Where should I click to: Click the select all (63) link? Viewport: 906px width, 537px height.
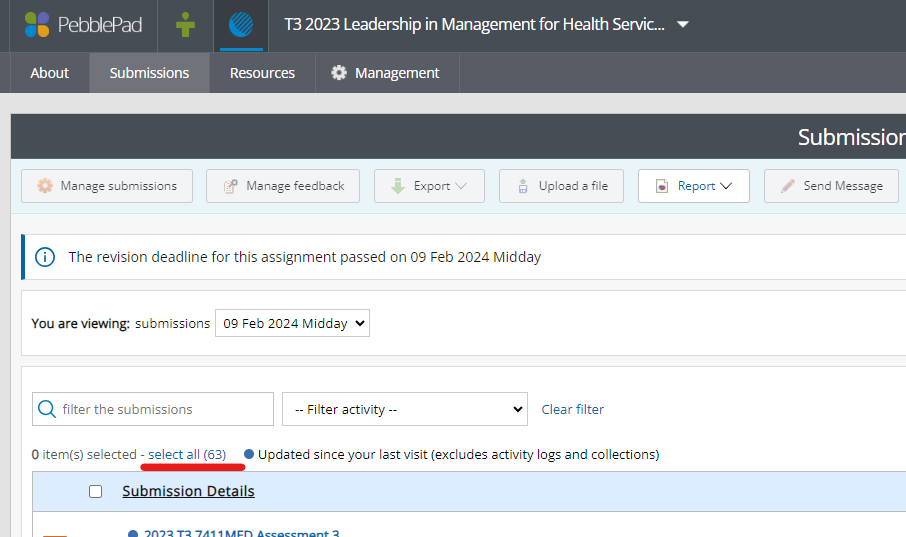[187, 454]
